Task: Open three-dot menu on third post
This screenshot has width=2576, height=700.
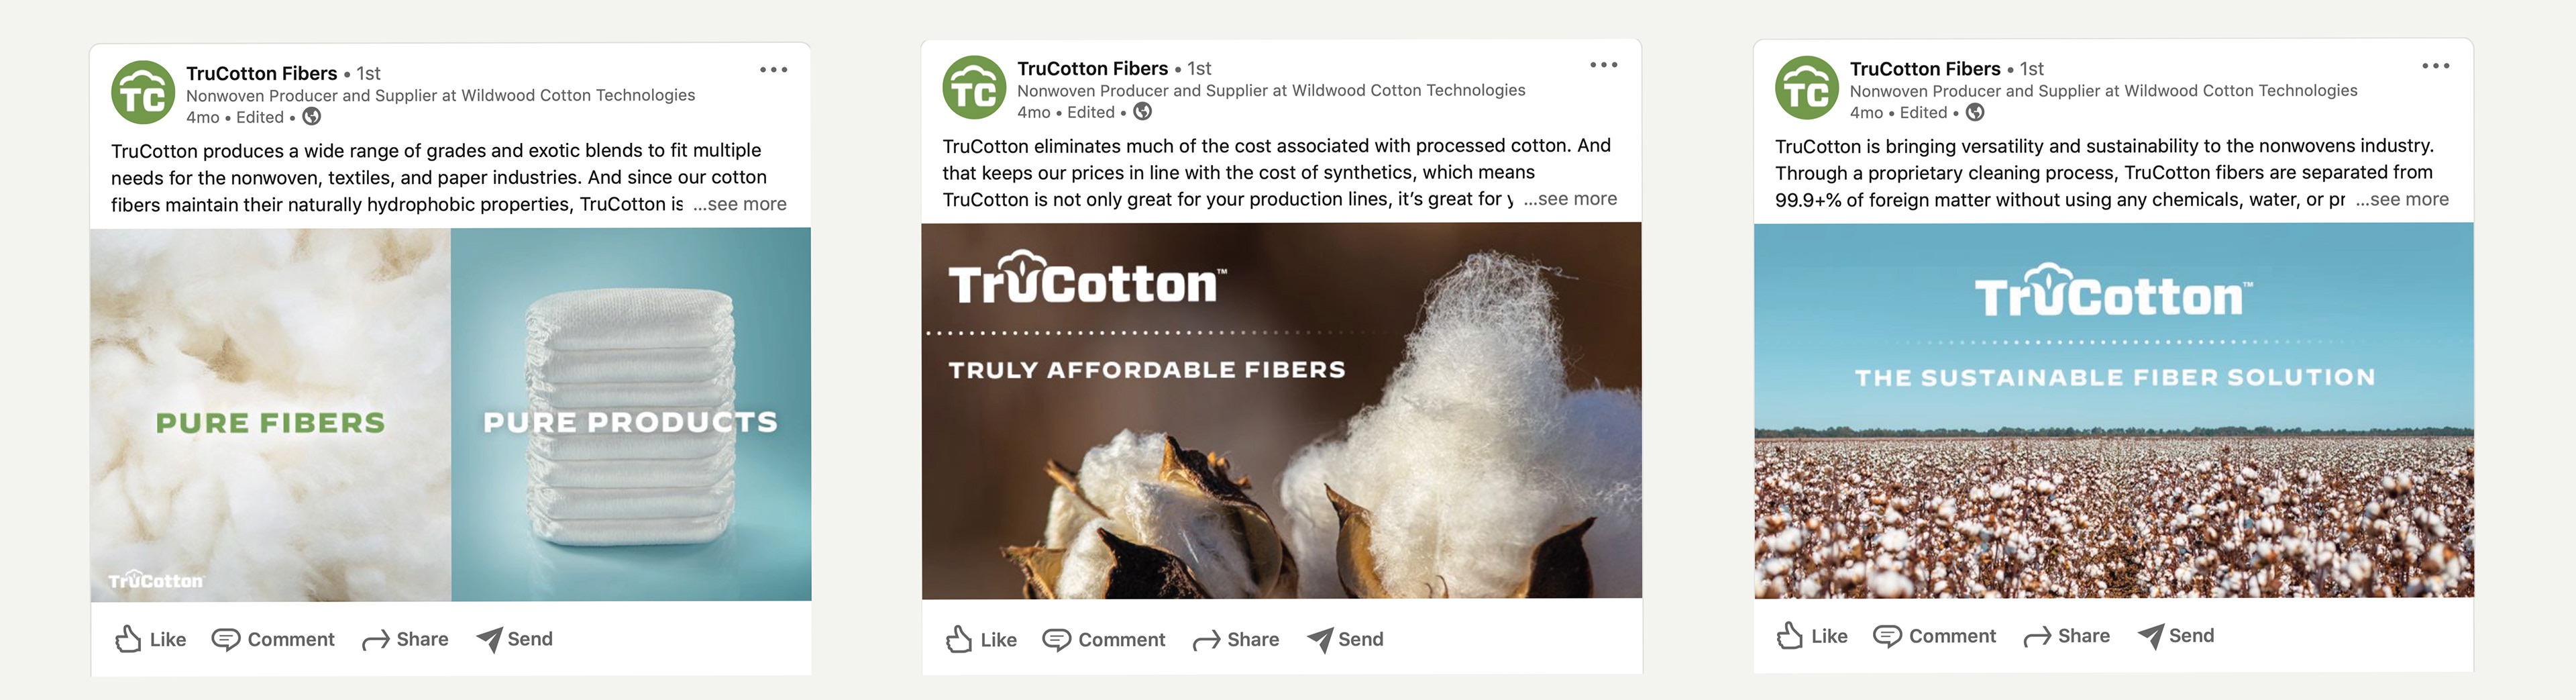Action: pos(2435,66)
